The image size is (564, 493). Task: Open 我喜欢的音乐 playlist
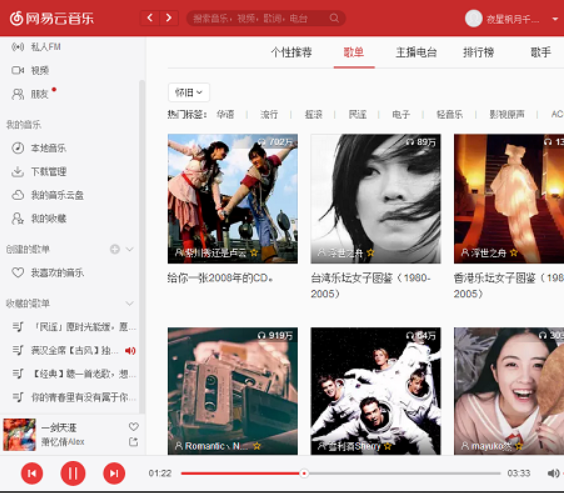(47, 273)
